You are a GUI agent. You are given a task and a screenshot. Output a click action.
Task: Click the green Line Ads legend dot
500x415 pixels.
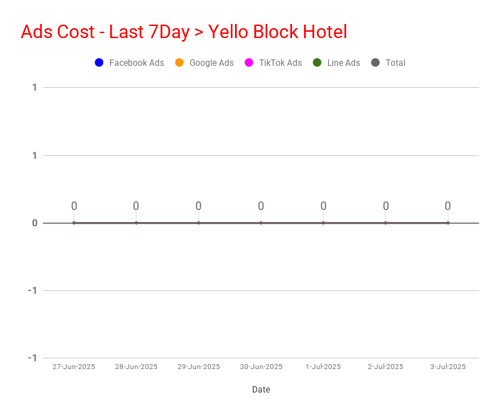[317, 63]
